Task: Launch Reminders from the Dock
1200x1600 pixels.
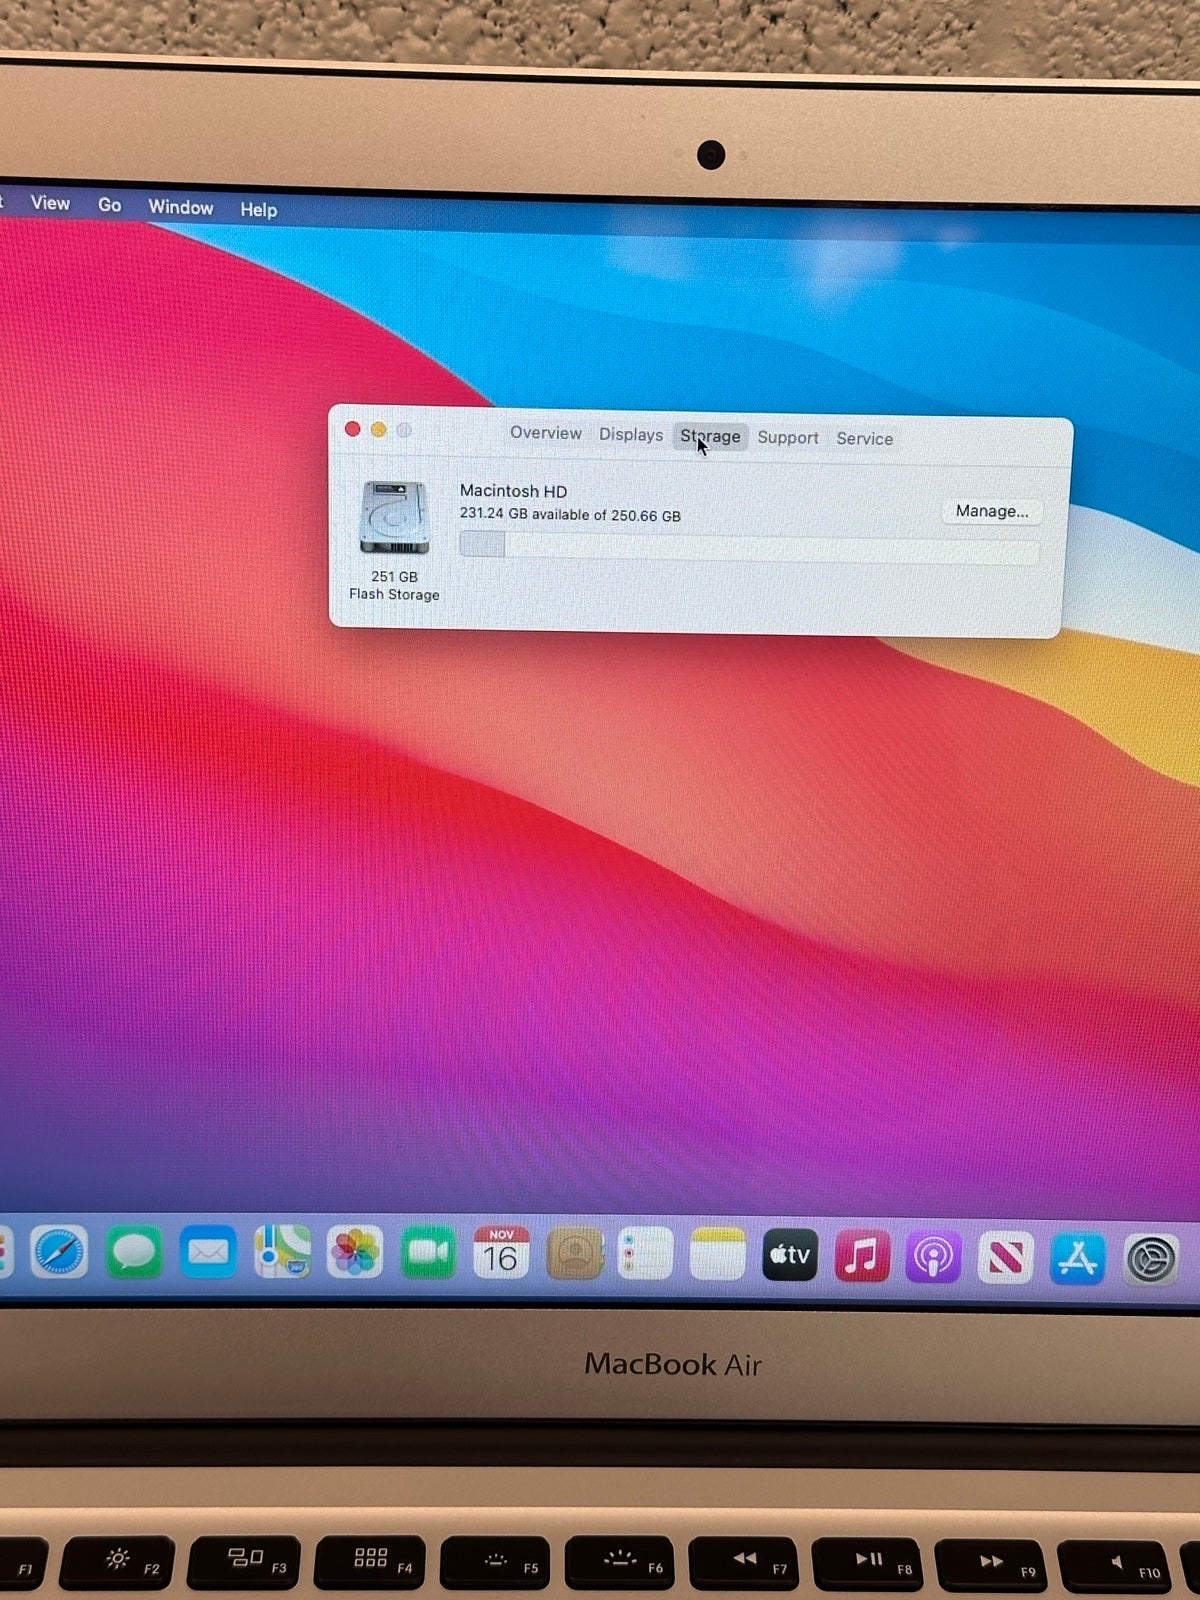Action: coord(645,1253)
